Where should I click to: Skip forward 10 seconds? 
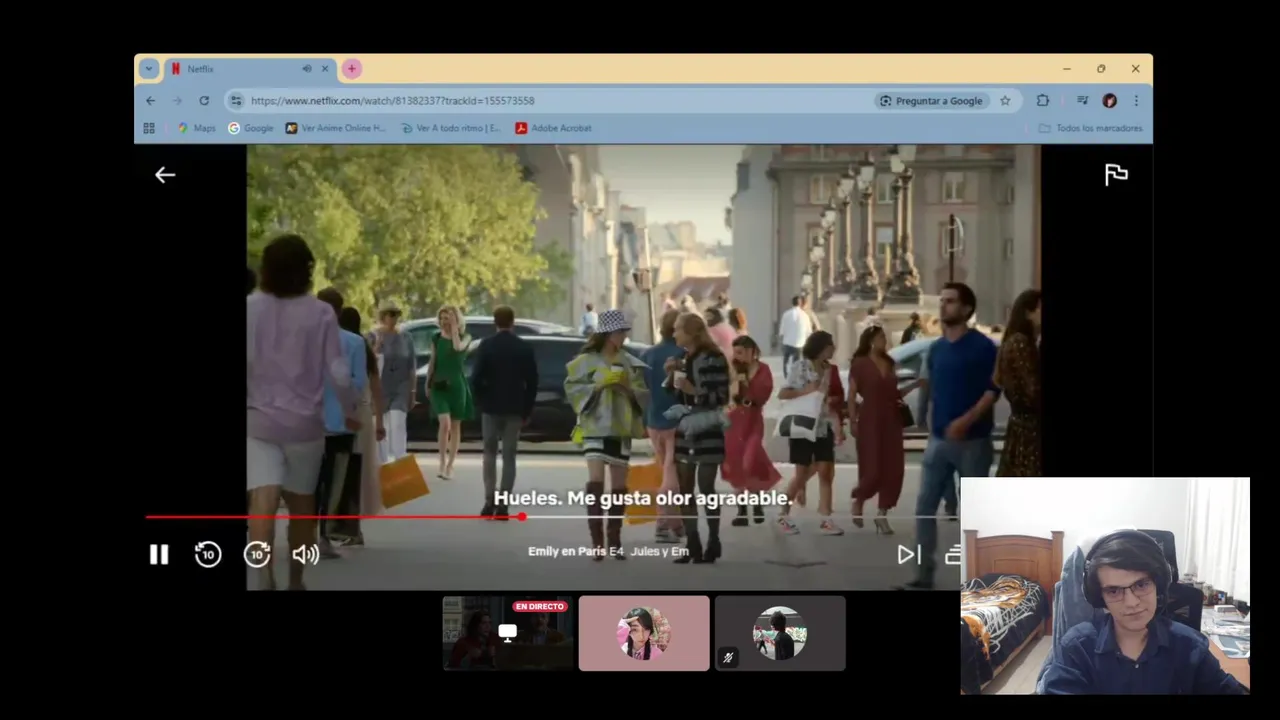[x=257, y=554]
